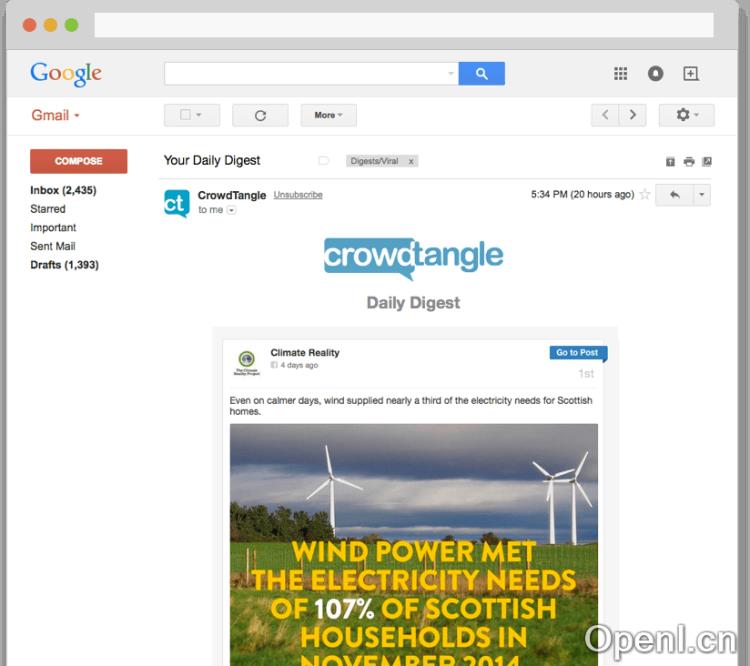Viewport: 750px width, 666px height.
Task: Open the settings gear menu
Action: pyautogui.click(x=686, y=115)
